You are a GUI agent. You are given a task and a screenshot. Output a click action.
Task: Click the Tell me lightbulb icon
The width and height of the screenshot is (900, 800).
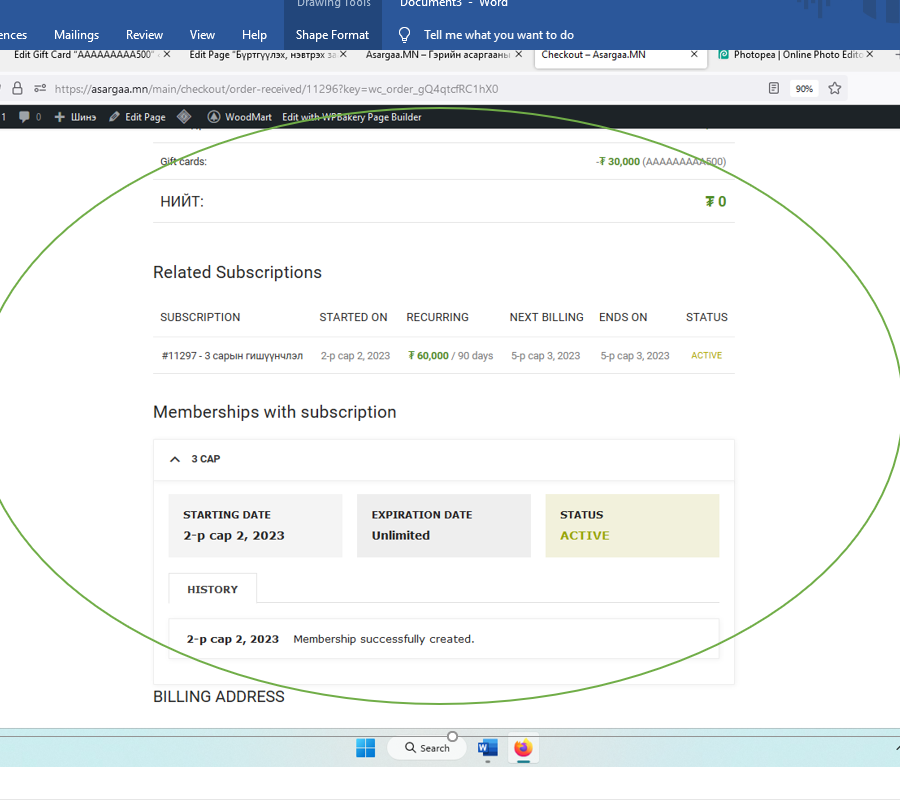click(x=405, y=35)
